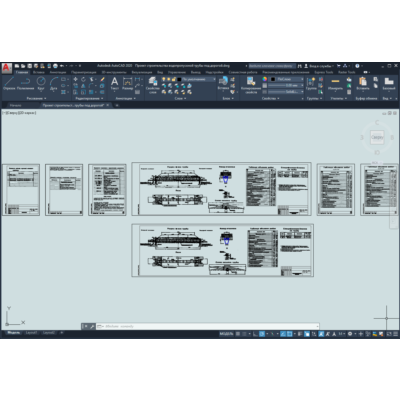Toggle grid display in status bar

click(x=238, y=334)
